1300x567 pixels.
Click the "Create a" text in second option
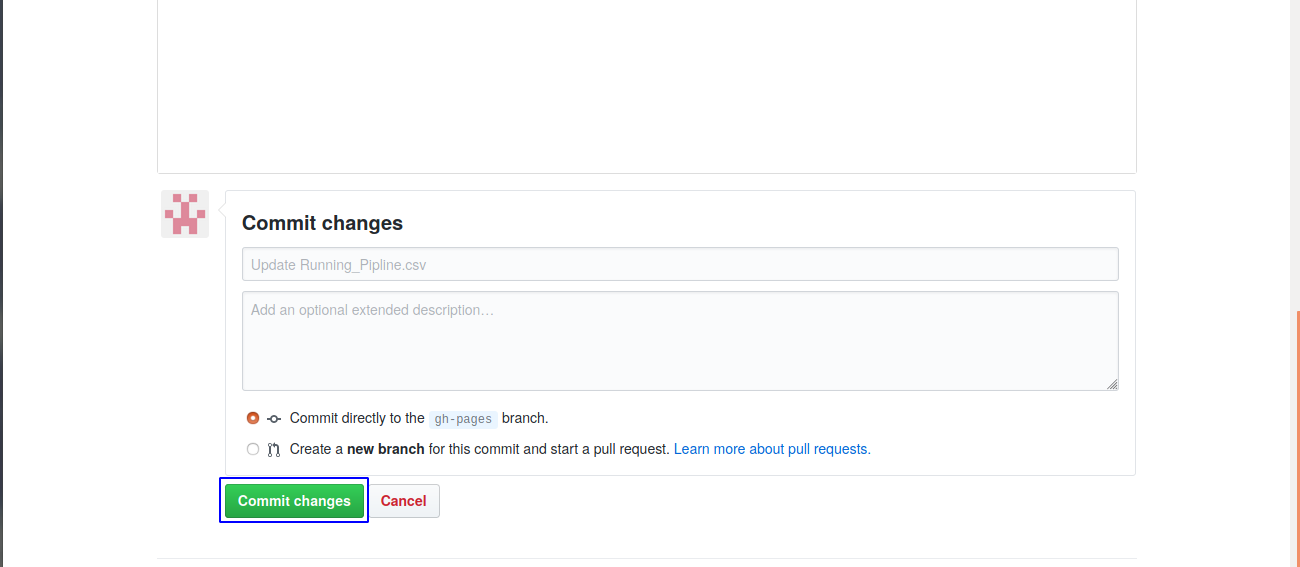pyautogui.click(x=316, y=449)
